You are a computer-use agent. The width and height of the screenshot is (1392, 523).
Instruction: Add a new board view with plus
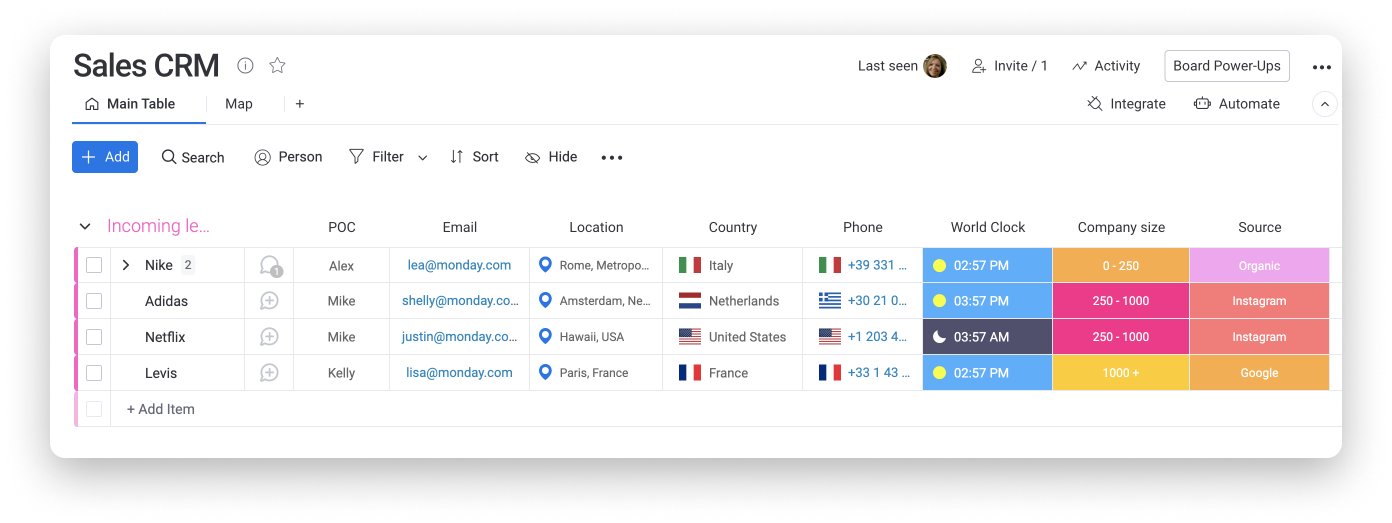click(299, 104)
